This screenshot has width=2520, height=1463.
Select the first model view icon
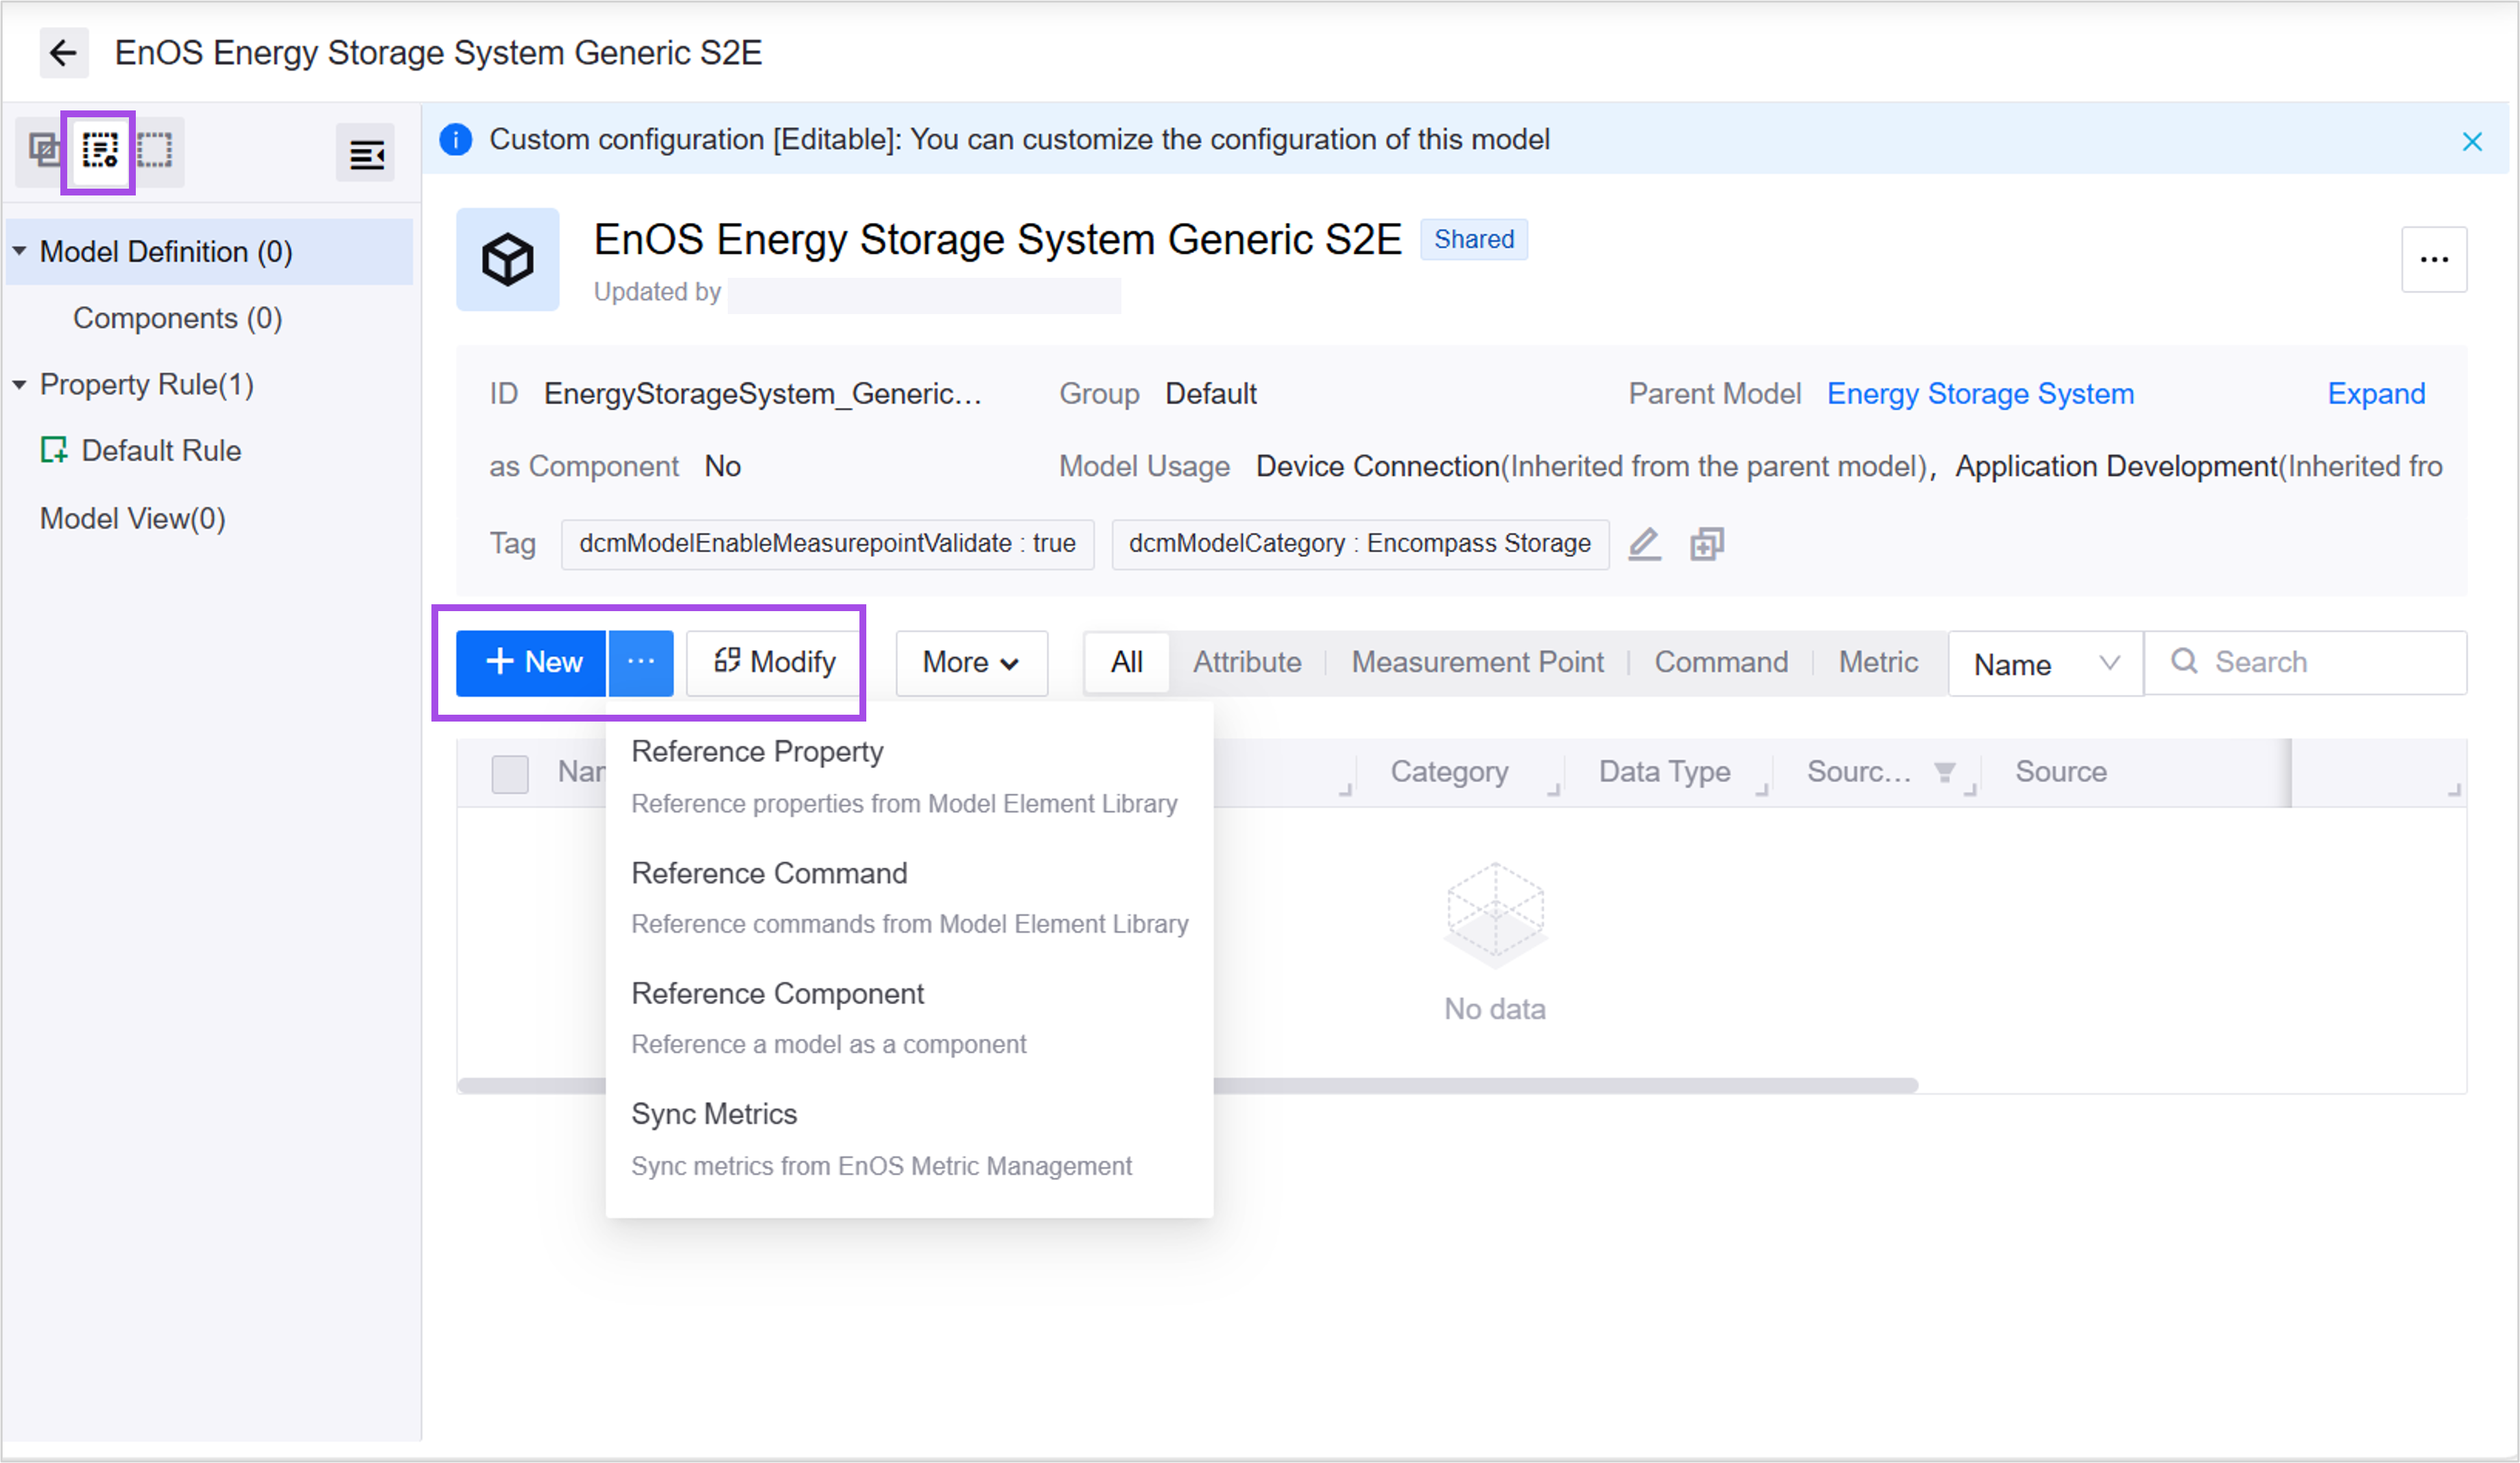click(44, 150)
